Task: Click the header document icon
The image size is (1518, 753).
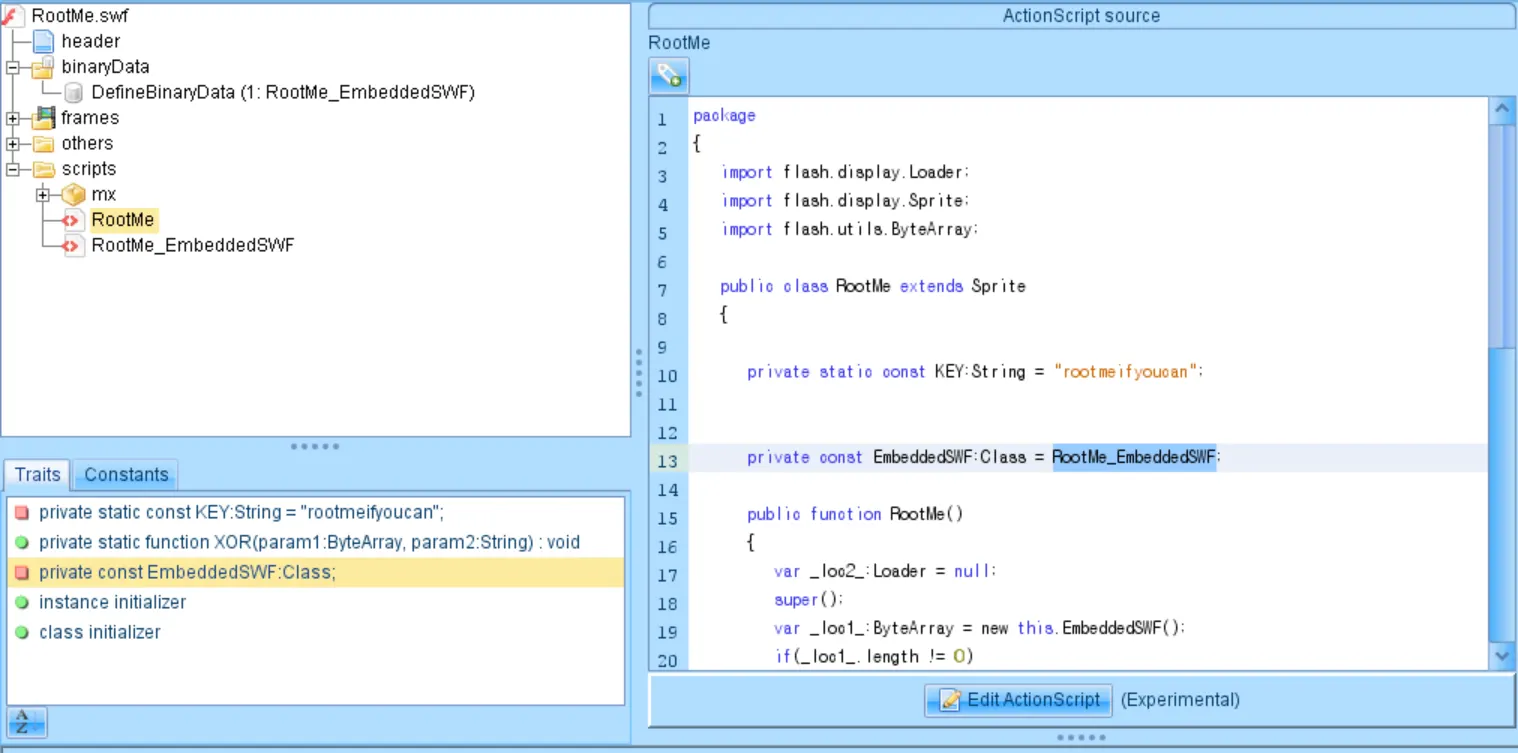Action: (43, 42)
